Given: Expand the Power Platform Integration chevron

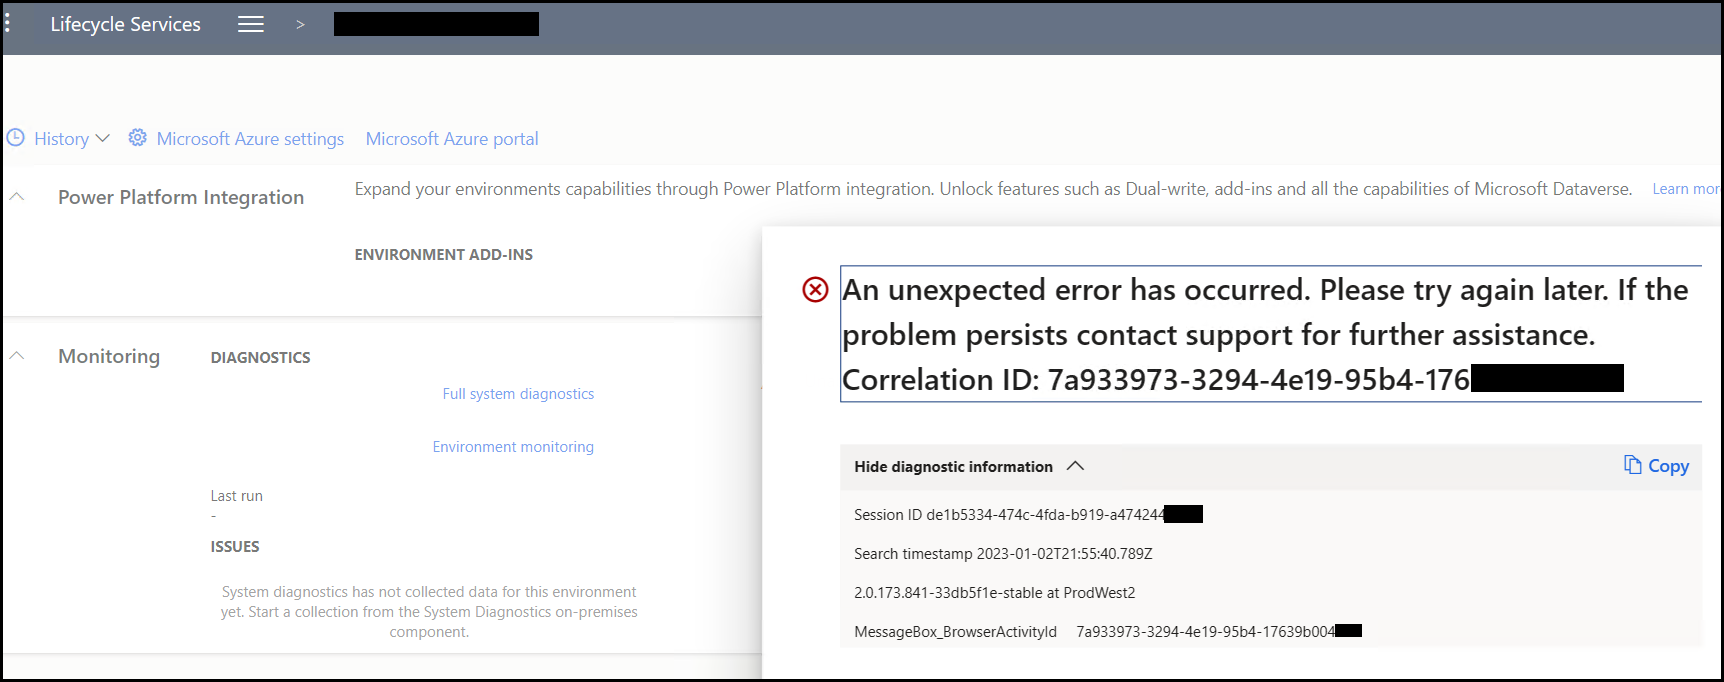Looking at the screenshot, I should [16, 195].
